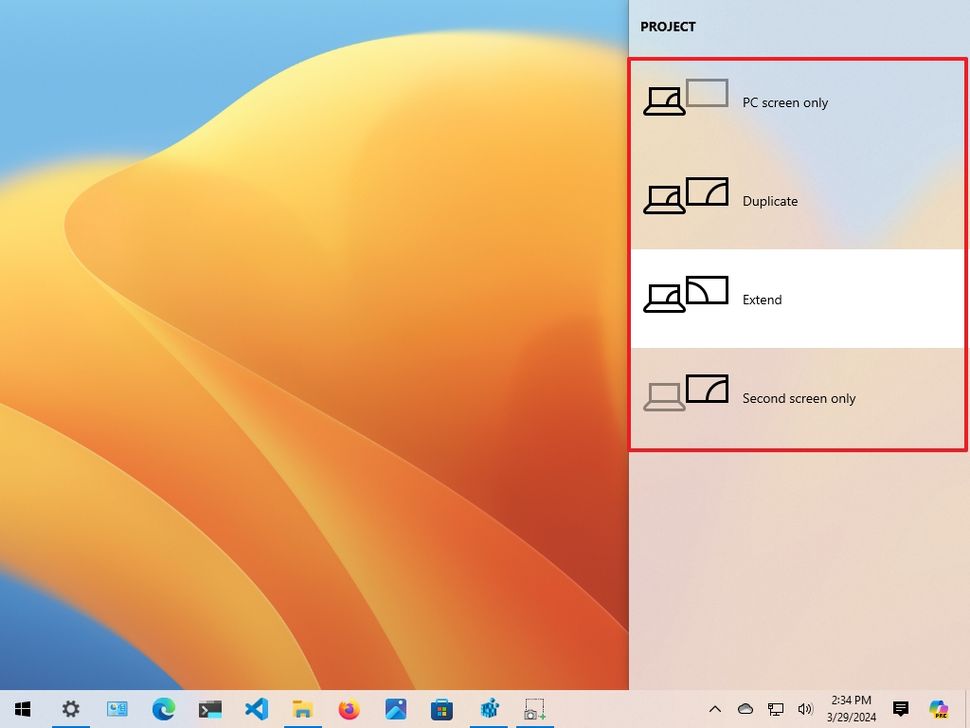Open Visual Studio Code from taskbar
The width and height of the screenshot is (970, 728).
[256, 709]
